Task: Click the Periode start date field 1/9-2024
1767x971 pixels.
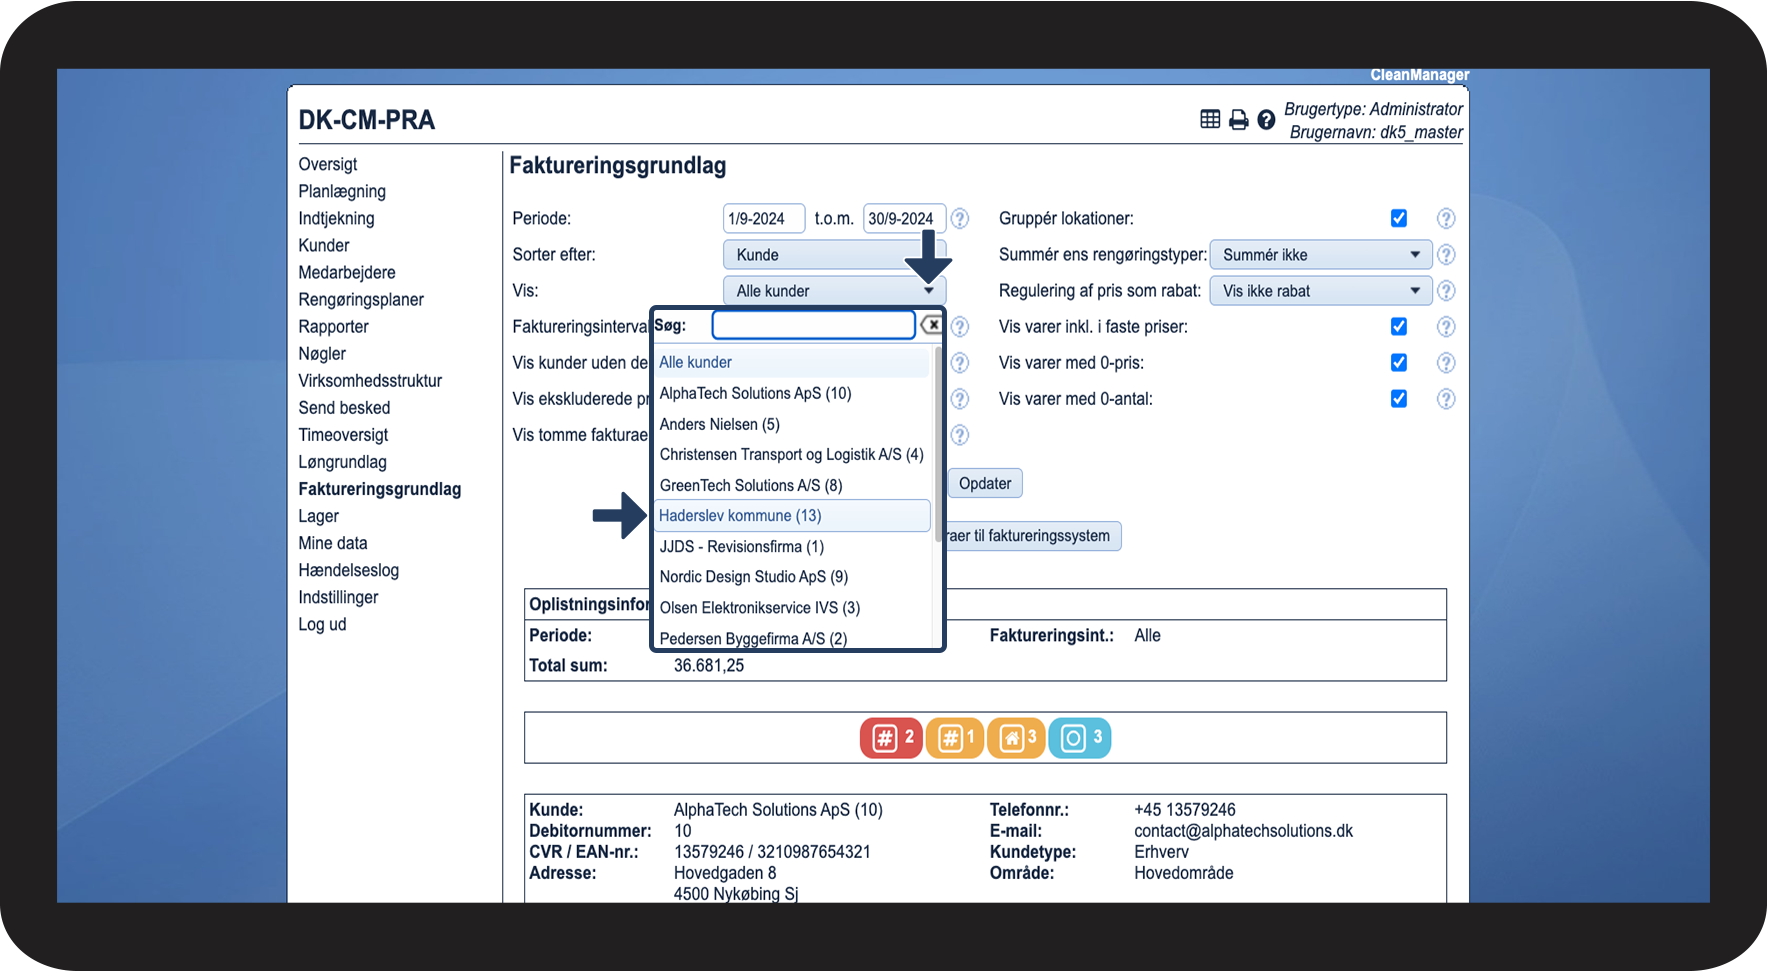Action: click(763, 219)
